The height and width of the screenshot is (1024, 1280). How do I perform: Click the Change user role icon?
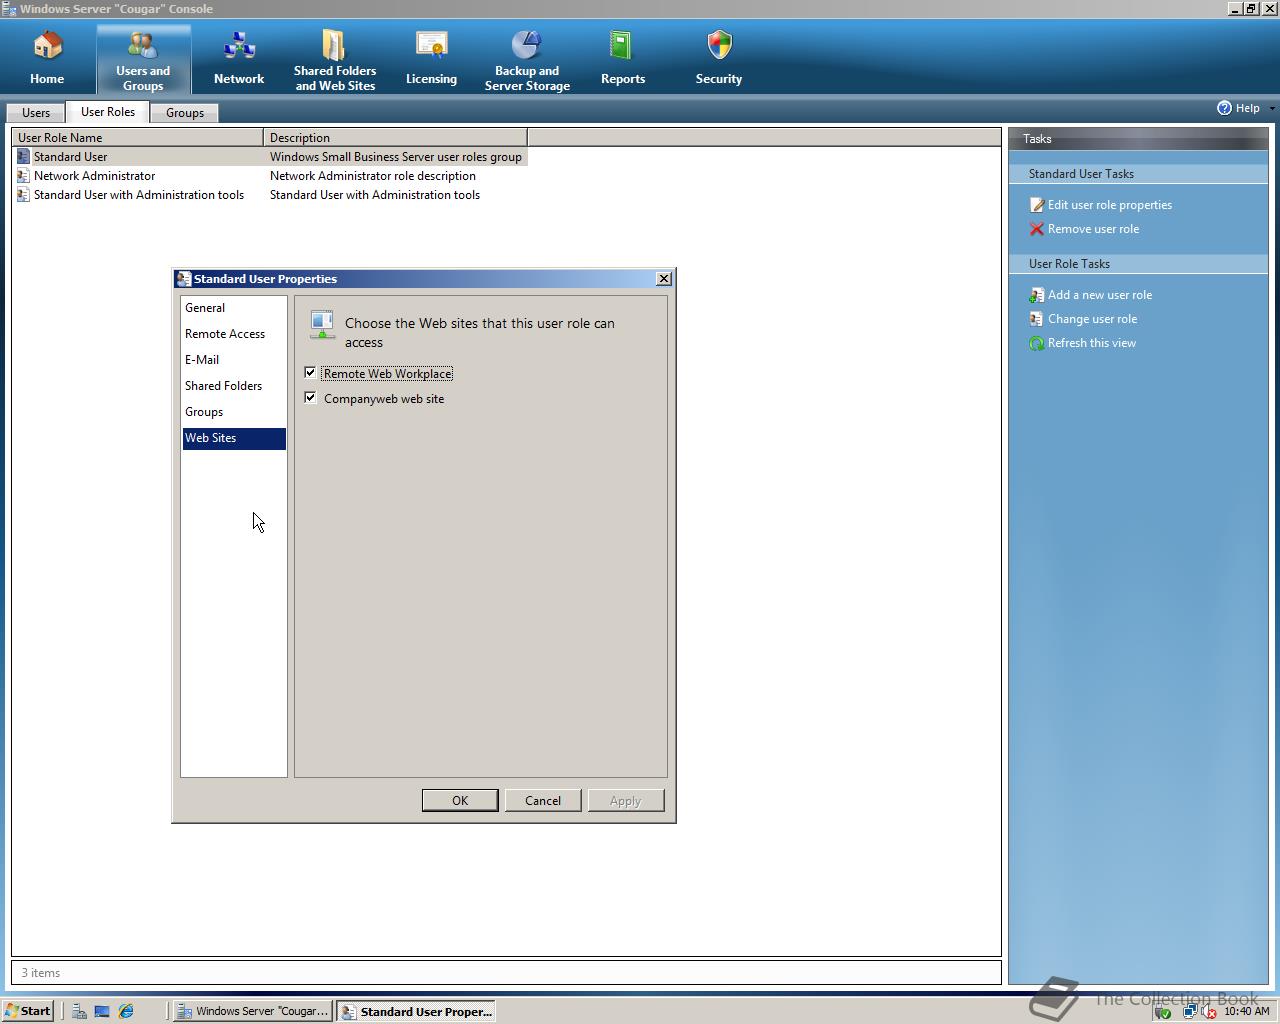point(1037,319)
